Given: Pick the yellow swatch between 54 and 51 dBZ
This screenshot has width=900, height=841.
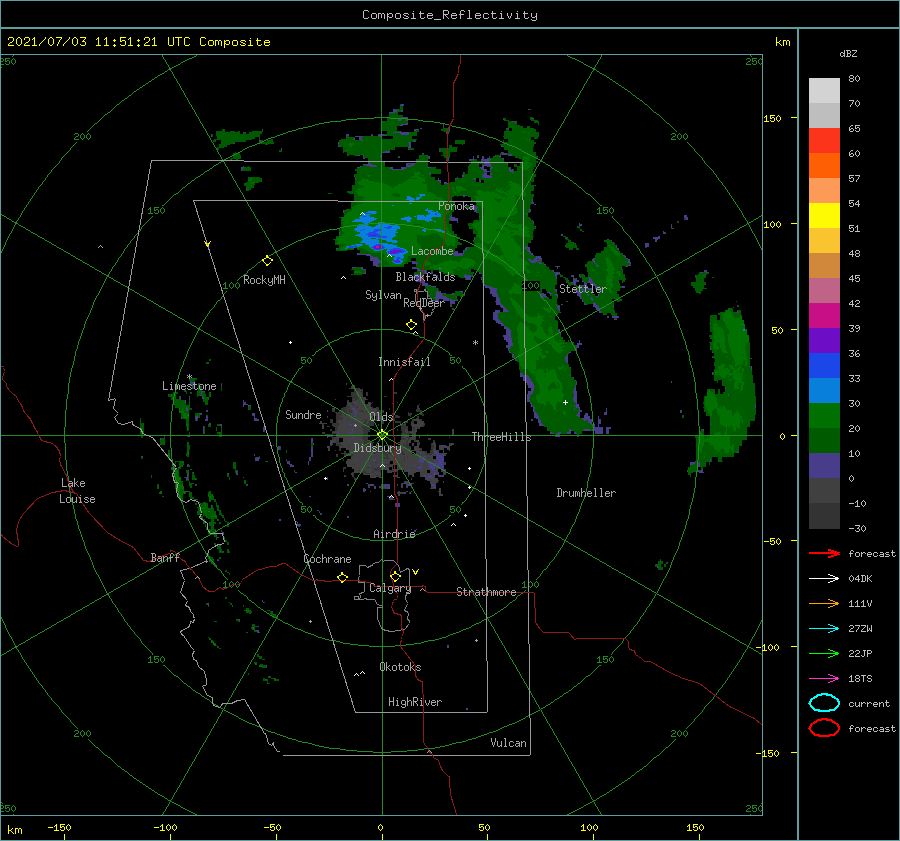Looking at the screenshot, I should tap(824, 215).
